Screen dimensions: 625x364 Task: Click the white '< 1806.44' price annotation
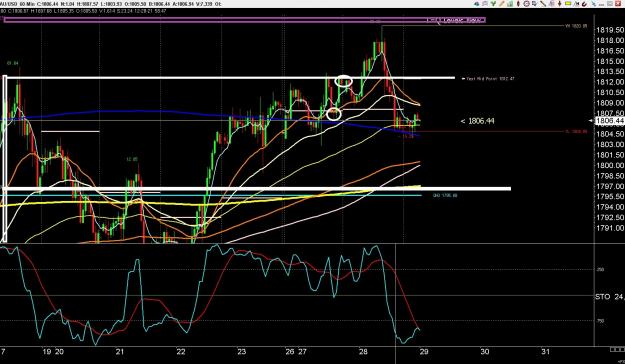pos(478,121)
